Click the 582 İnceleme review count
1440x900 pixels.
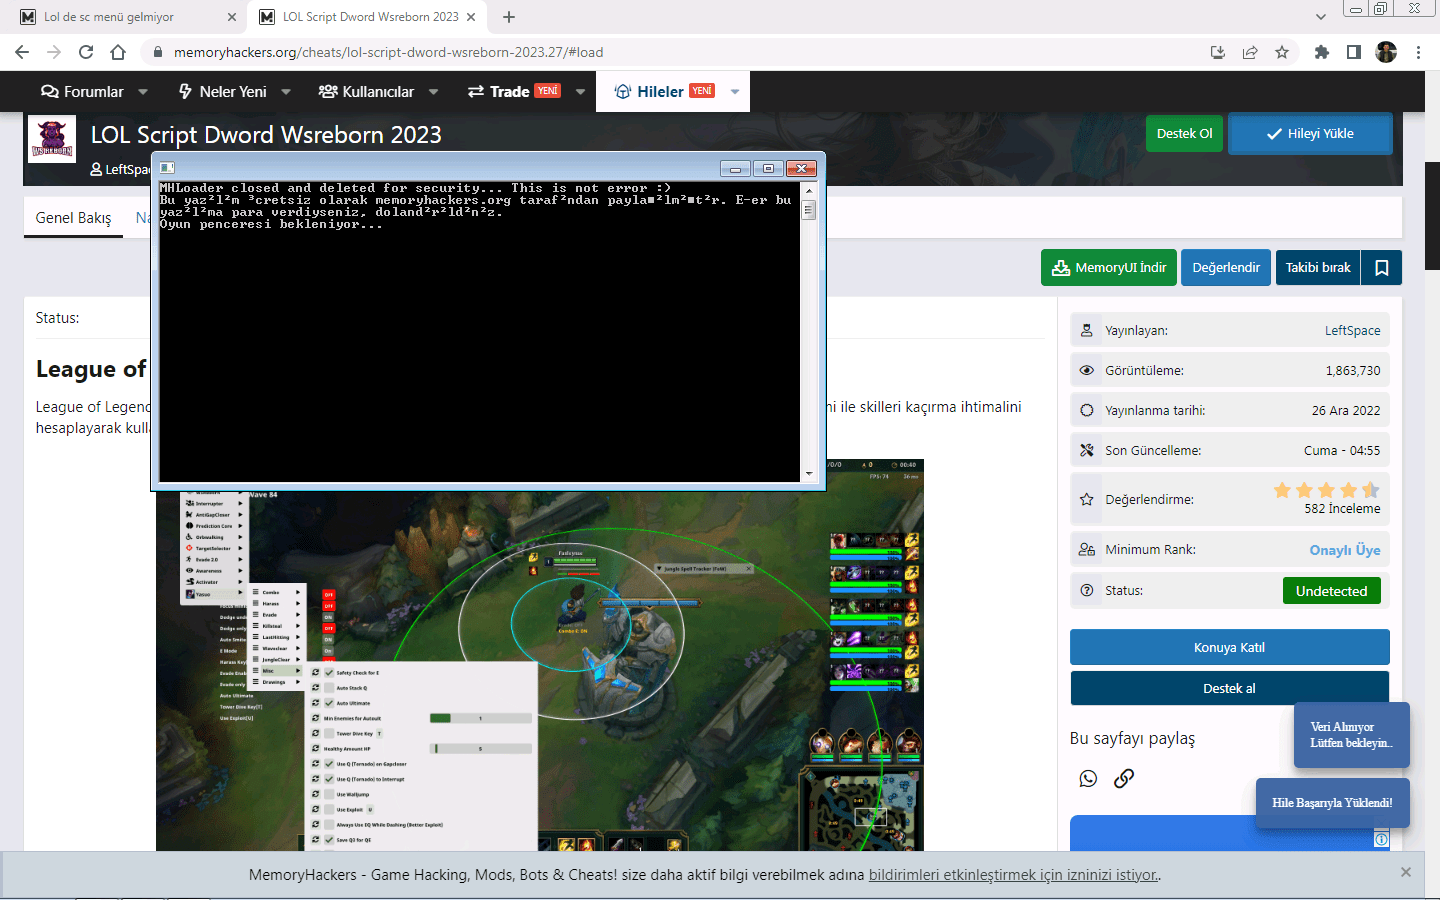click(1342, 509)
